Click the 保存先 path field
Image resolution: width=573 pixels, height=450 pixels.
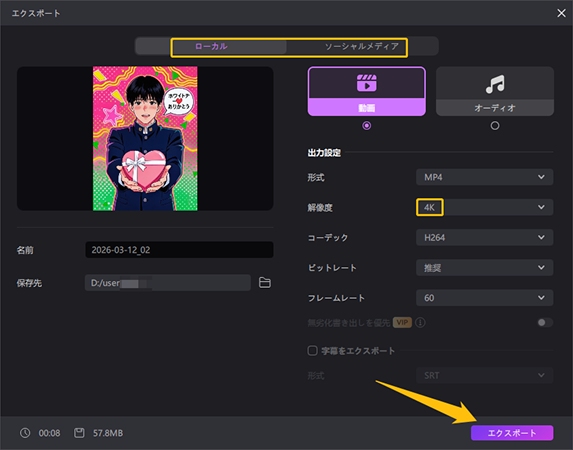(168, 283)
